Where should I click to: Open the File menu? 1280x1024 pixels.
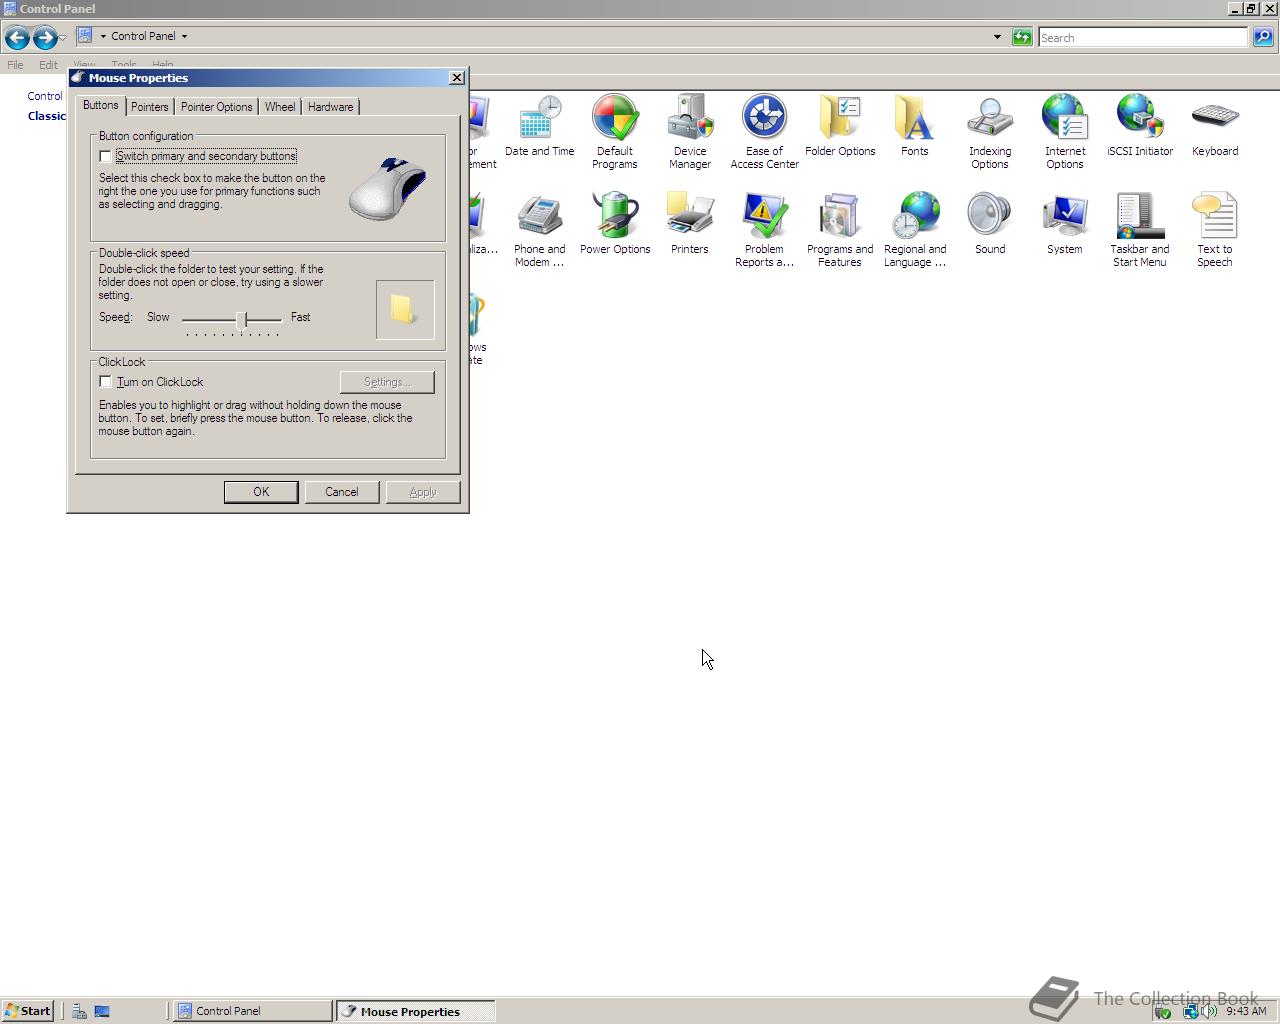(16, 65)
